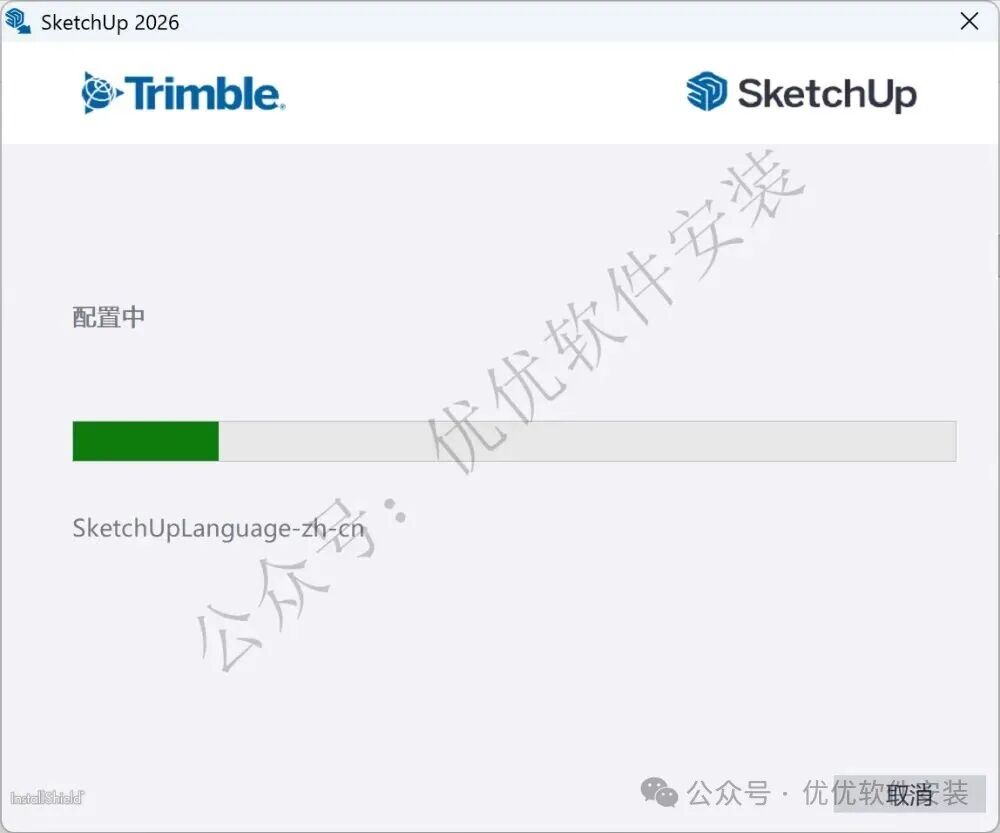Cancel the installation with the 取消 button
1000x833 pixels.
pos(909,794)
